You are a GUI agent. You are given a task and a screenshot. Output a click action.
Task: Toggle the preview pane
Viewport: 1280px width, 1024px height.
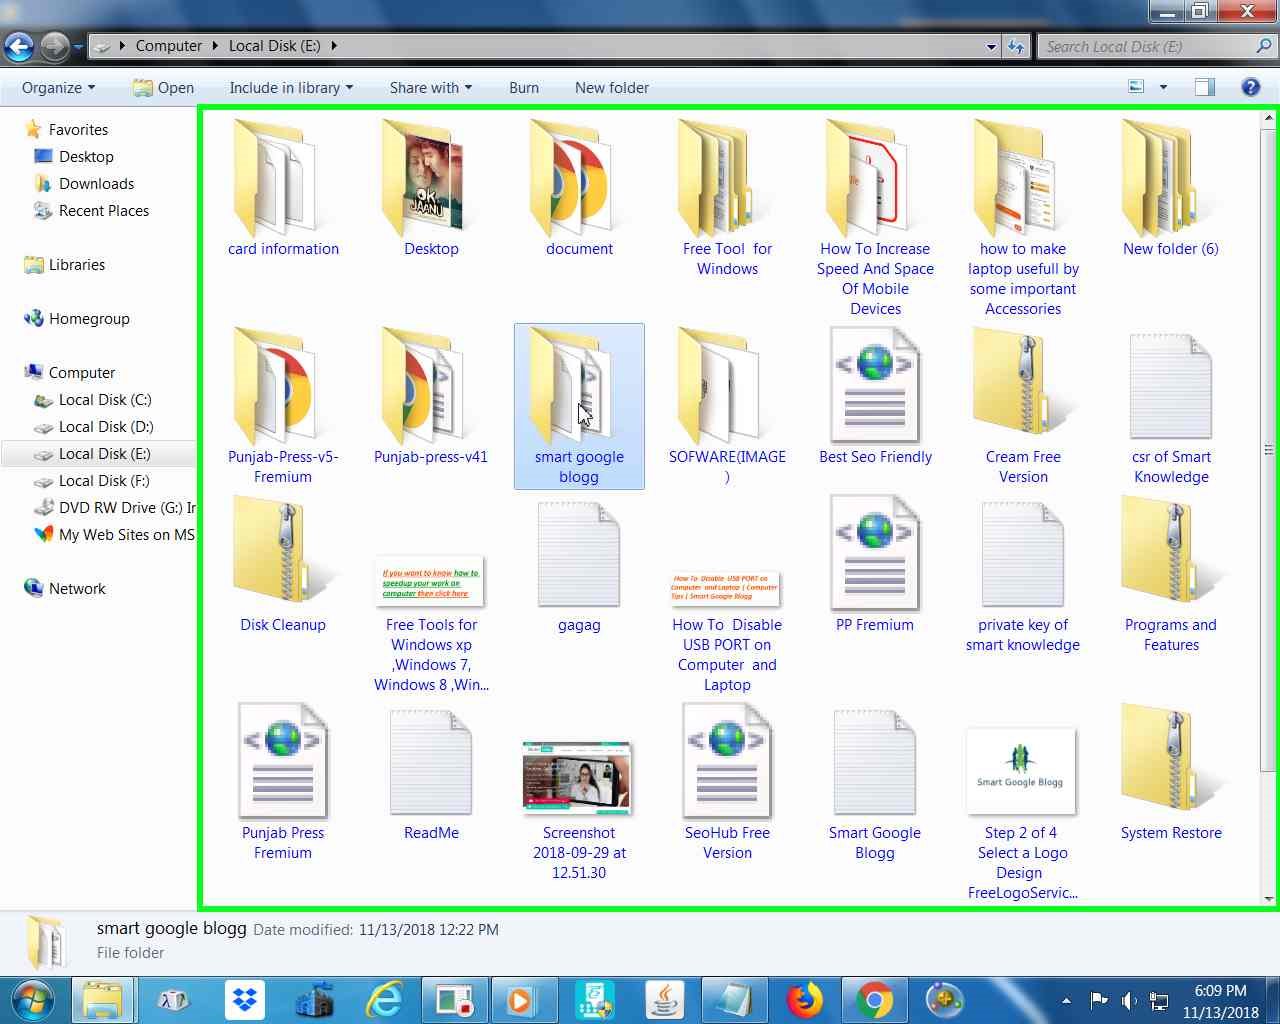[1205, 87]
